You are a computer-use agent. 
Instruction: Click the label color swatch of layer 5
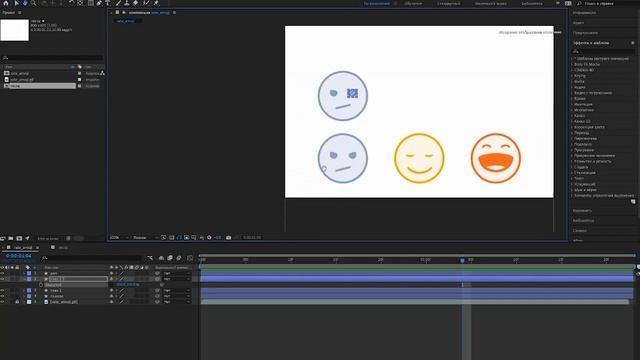pos(29,302)
